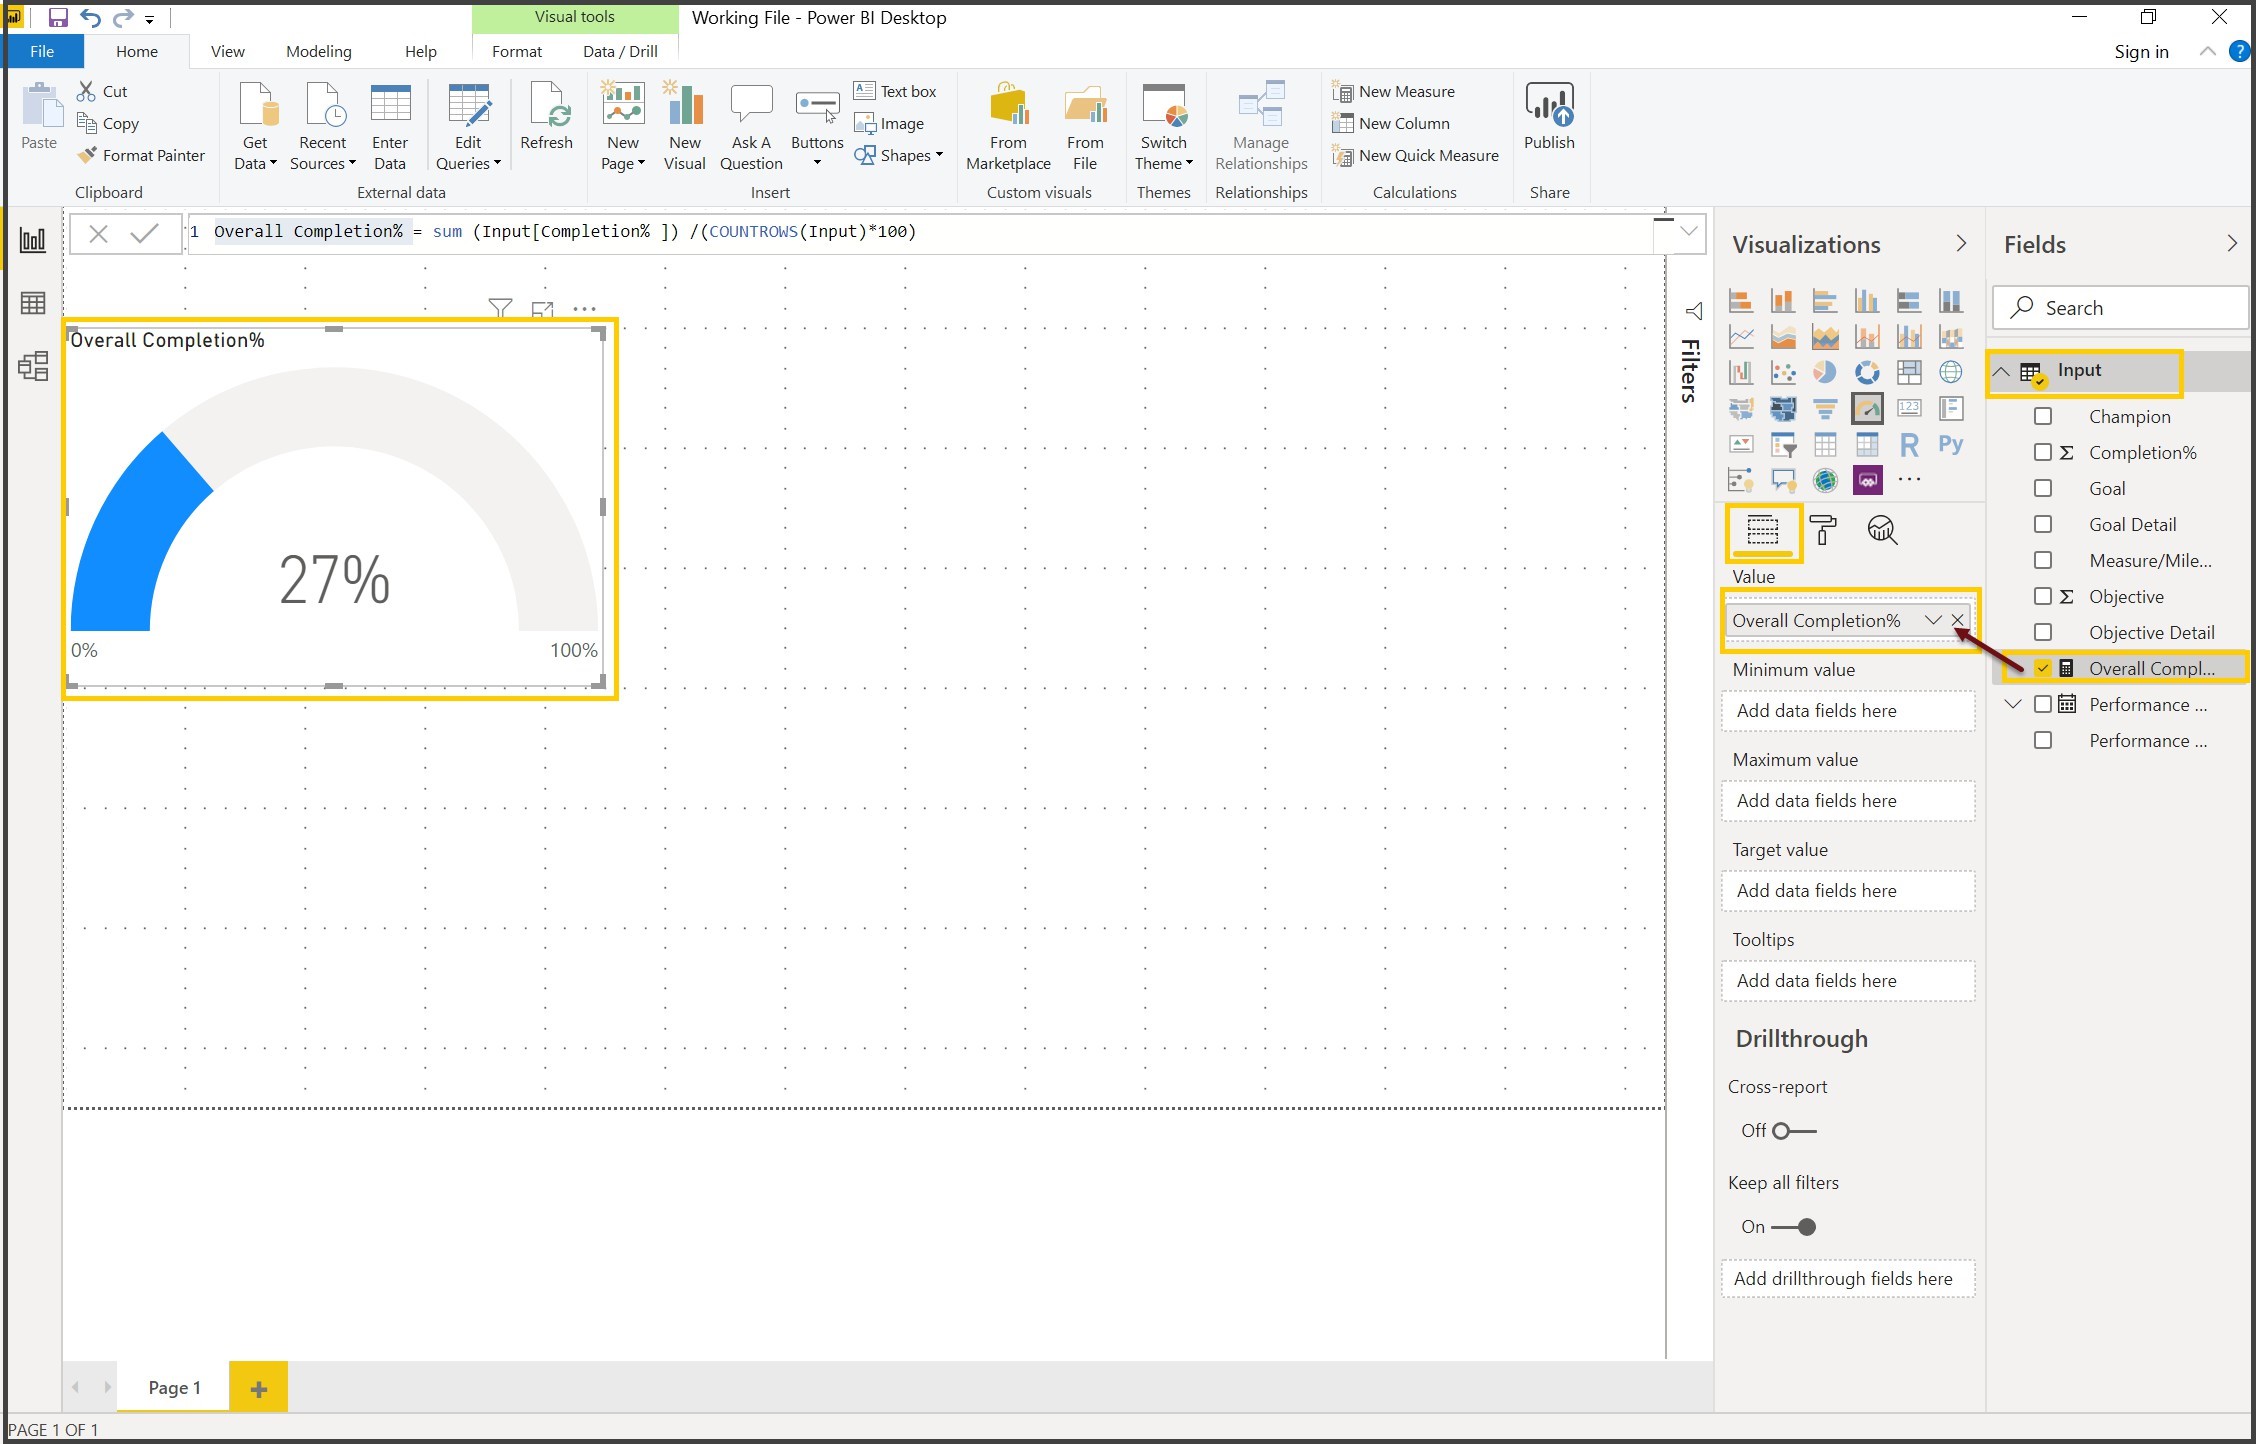Check the Goal Detail field checkbox

pos(2043,524)
